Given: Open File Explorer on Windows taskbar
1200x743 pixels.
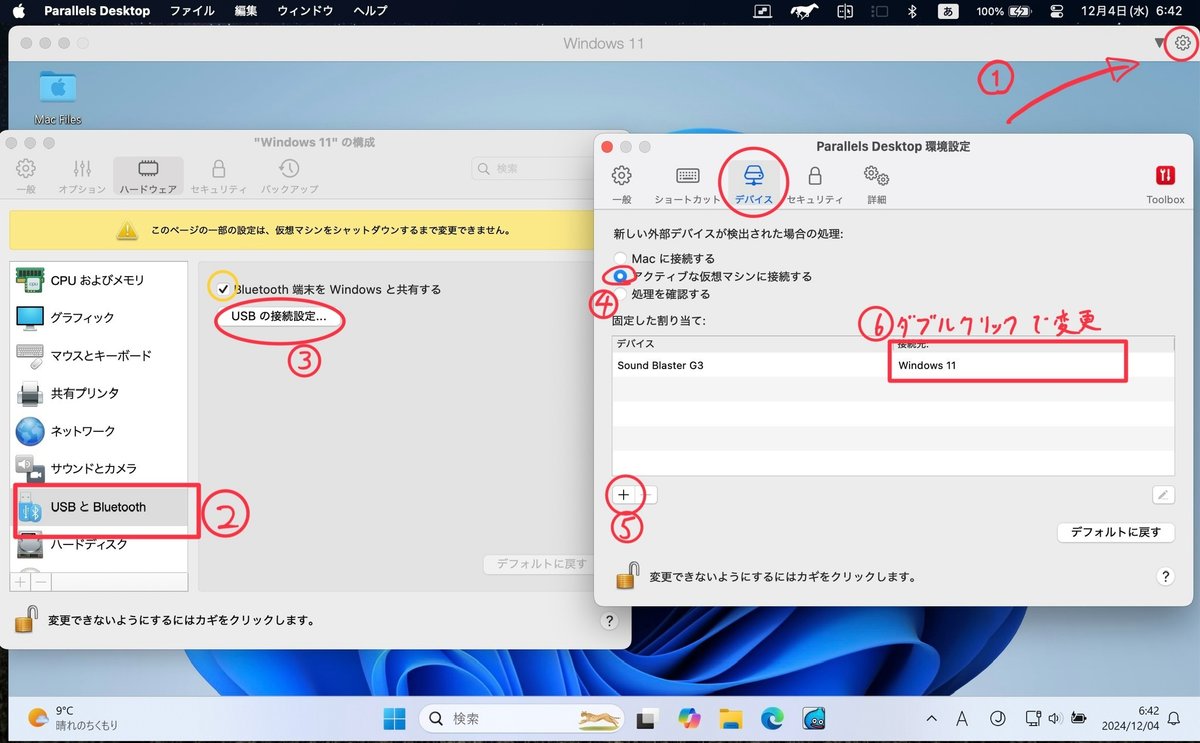Looking at the screenshot, I should (x=731, y=717).
